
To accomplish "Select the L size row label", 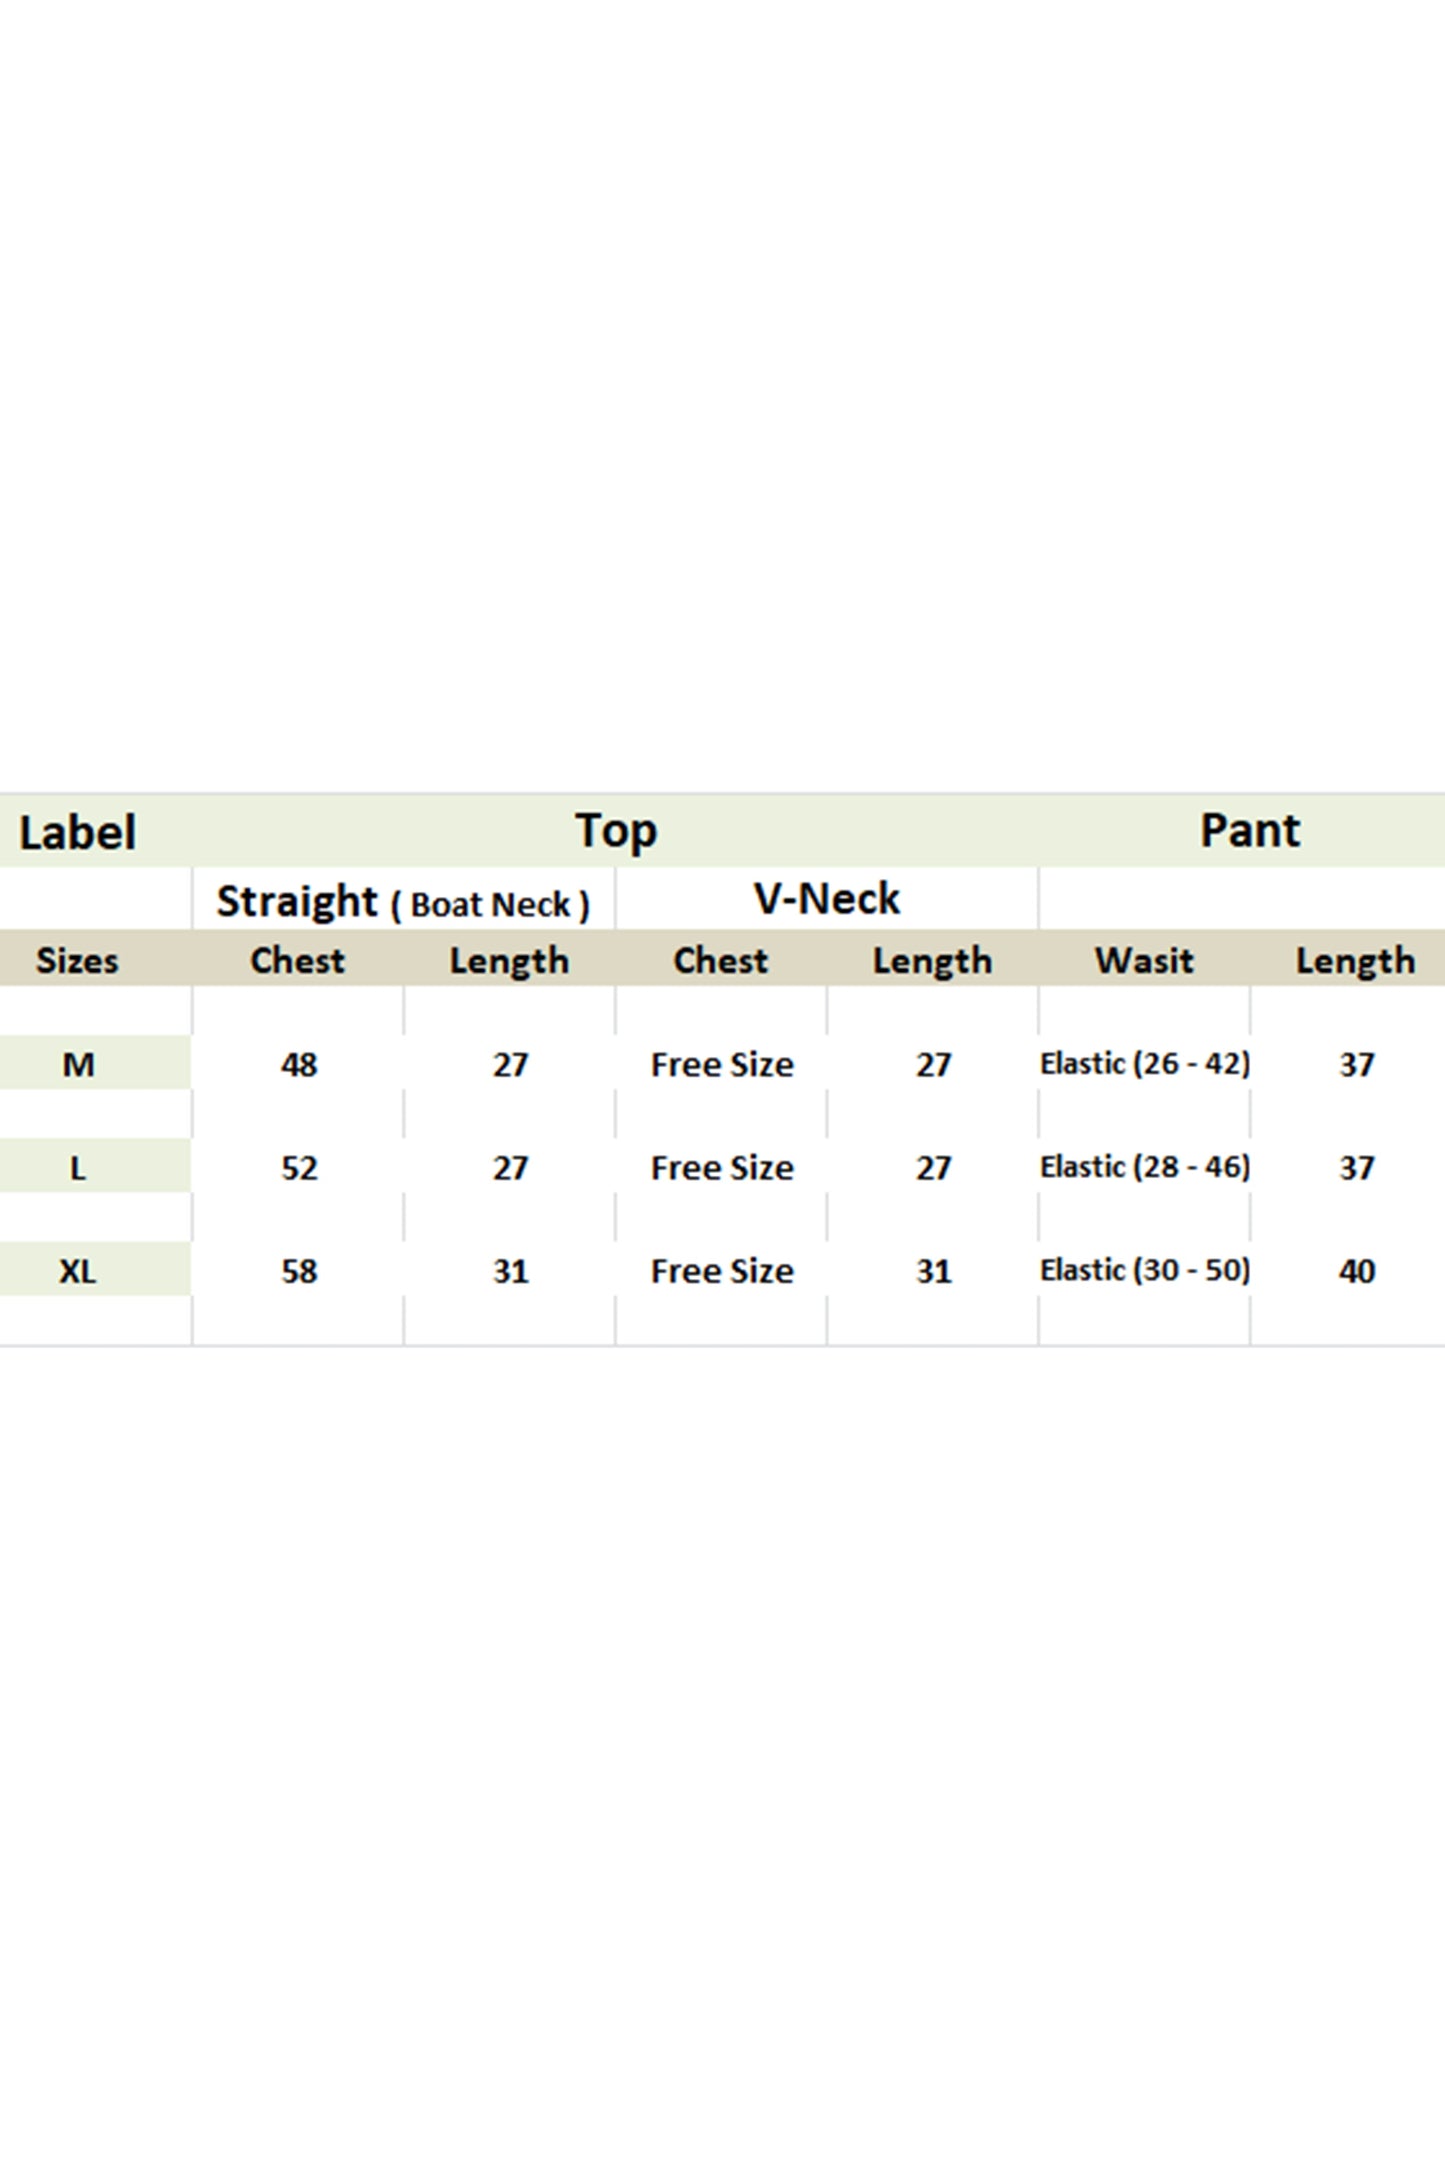I will click(x=78, y=1167).
